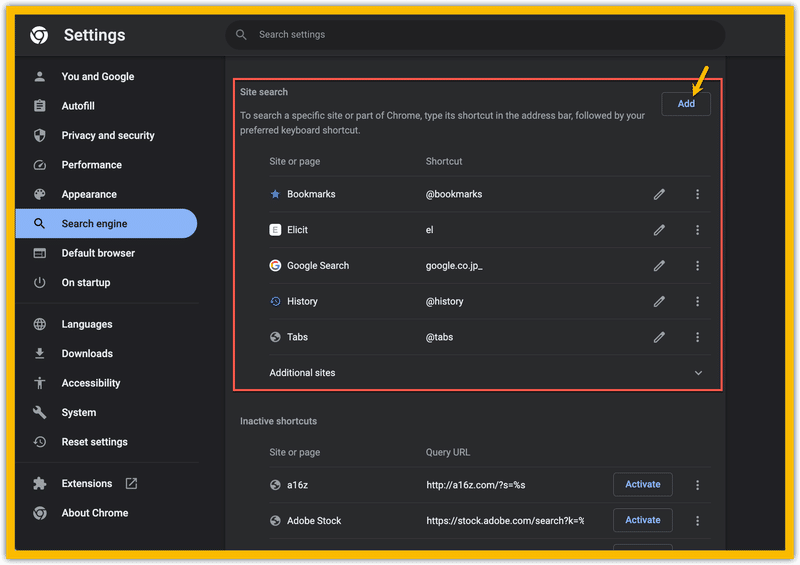Open more actions for History row
Screen dimensions: 800x565
(697, 302)
